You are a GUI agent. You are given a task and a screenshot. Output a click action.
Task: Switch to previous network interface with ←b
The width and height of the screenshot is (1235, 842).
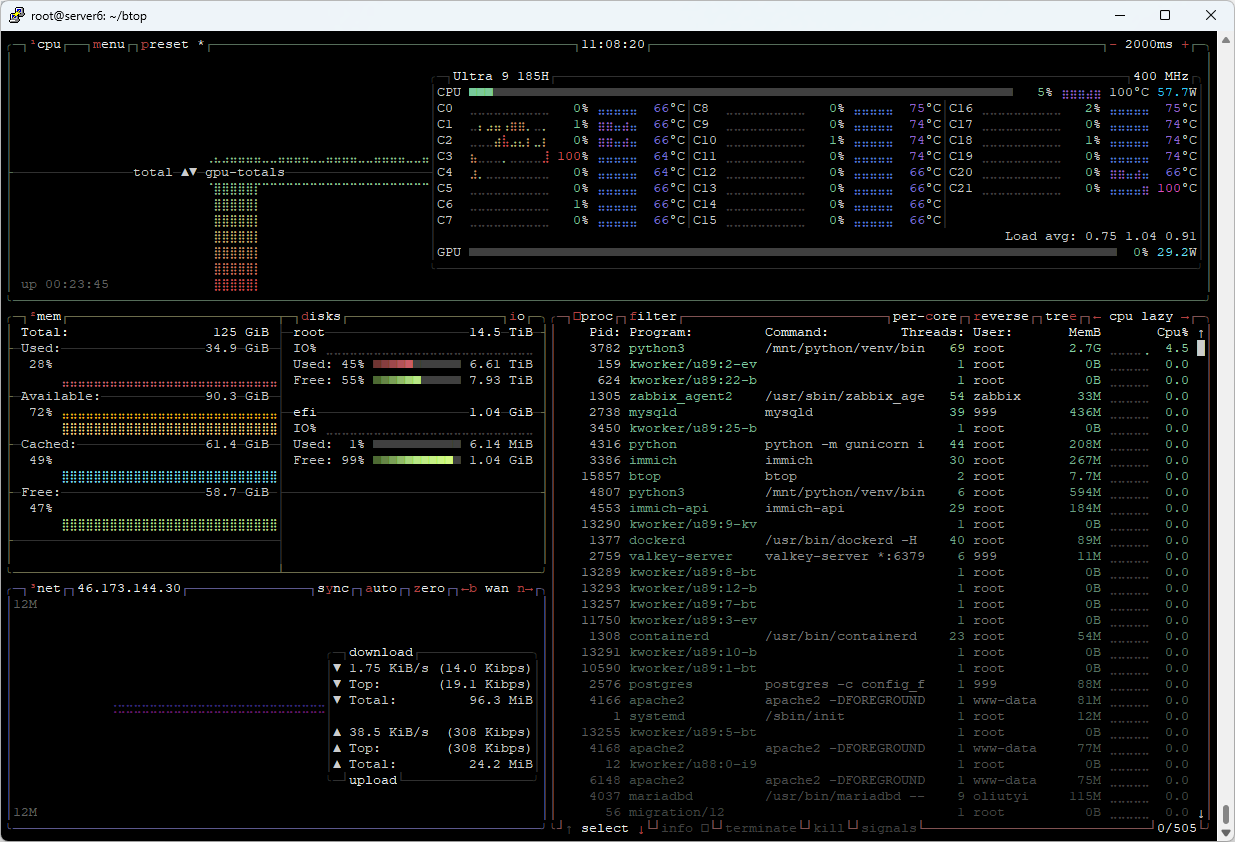pyautogui.click(x=468, y=589)
